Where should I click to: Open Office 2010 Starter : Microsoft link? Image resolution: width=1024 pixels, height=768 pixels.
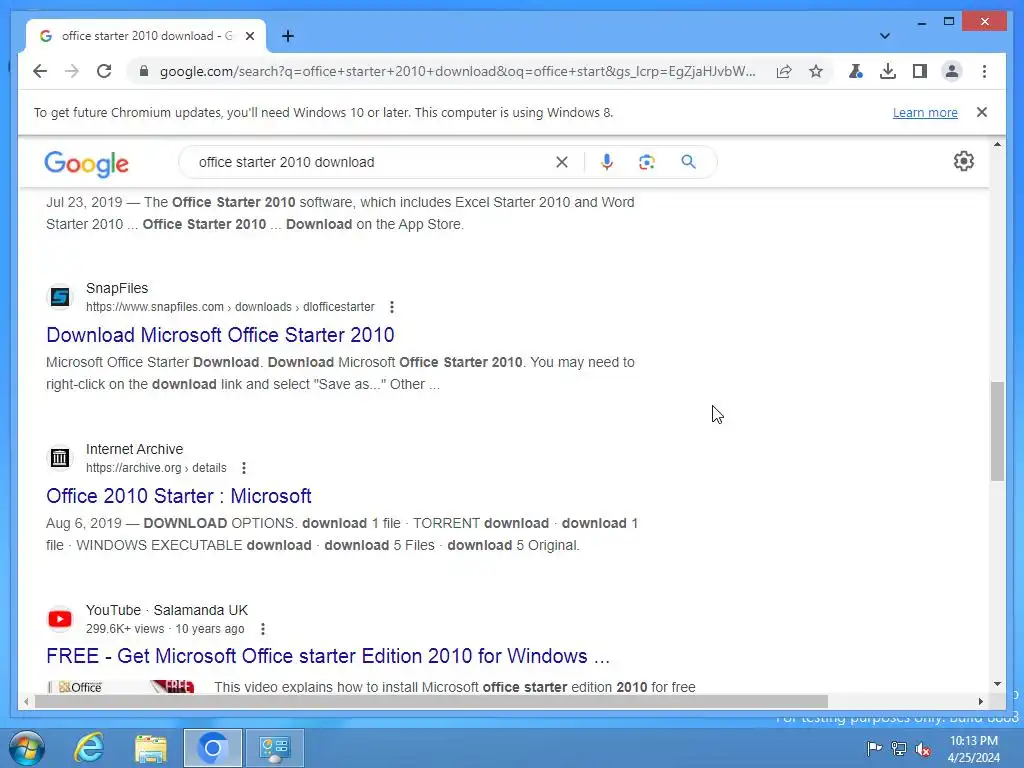point(178,496)
